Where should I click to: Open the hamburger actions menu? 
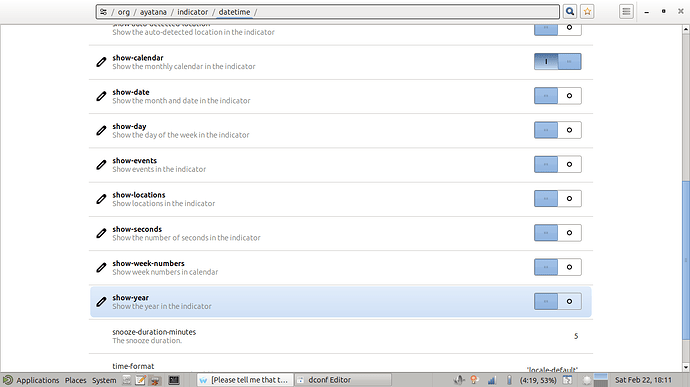(x=626, y=12)
